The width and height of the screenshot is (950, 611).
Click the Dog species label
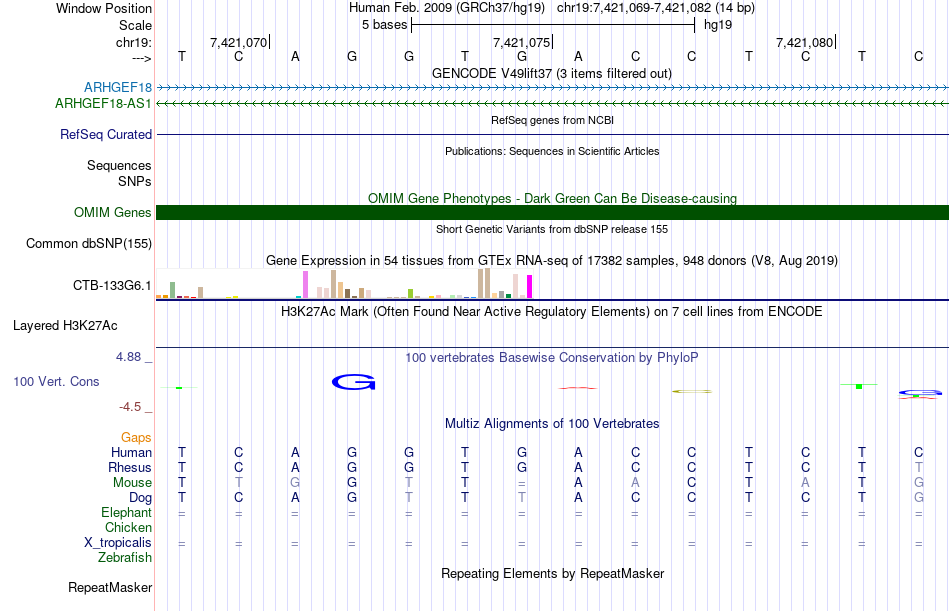(141, 498)
